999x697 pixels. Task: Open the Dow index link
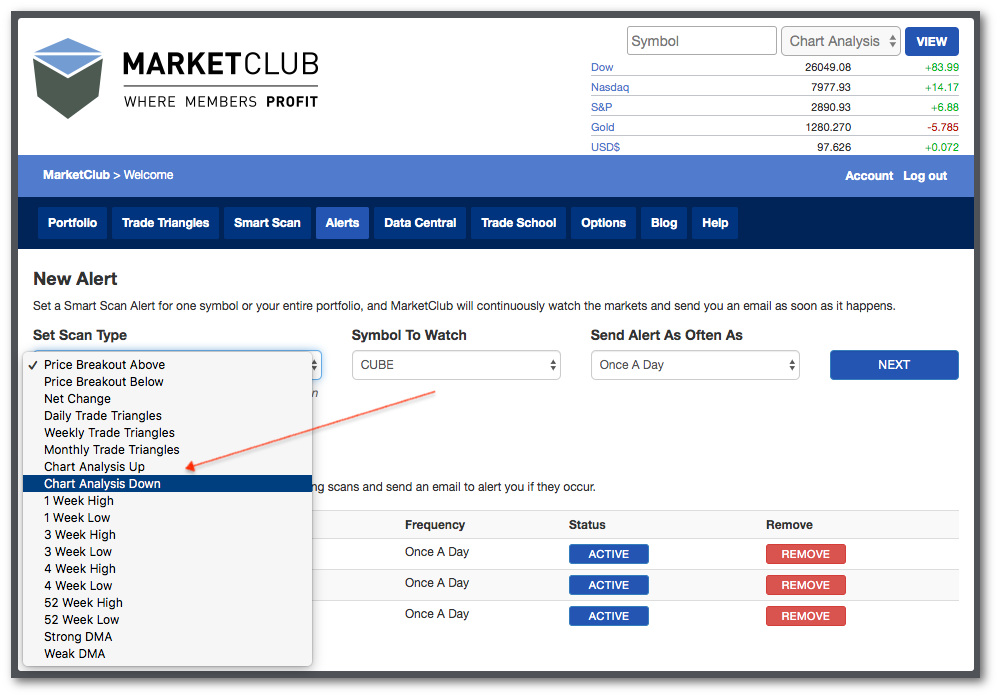[x=602, y=67]
